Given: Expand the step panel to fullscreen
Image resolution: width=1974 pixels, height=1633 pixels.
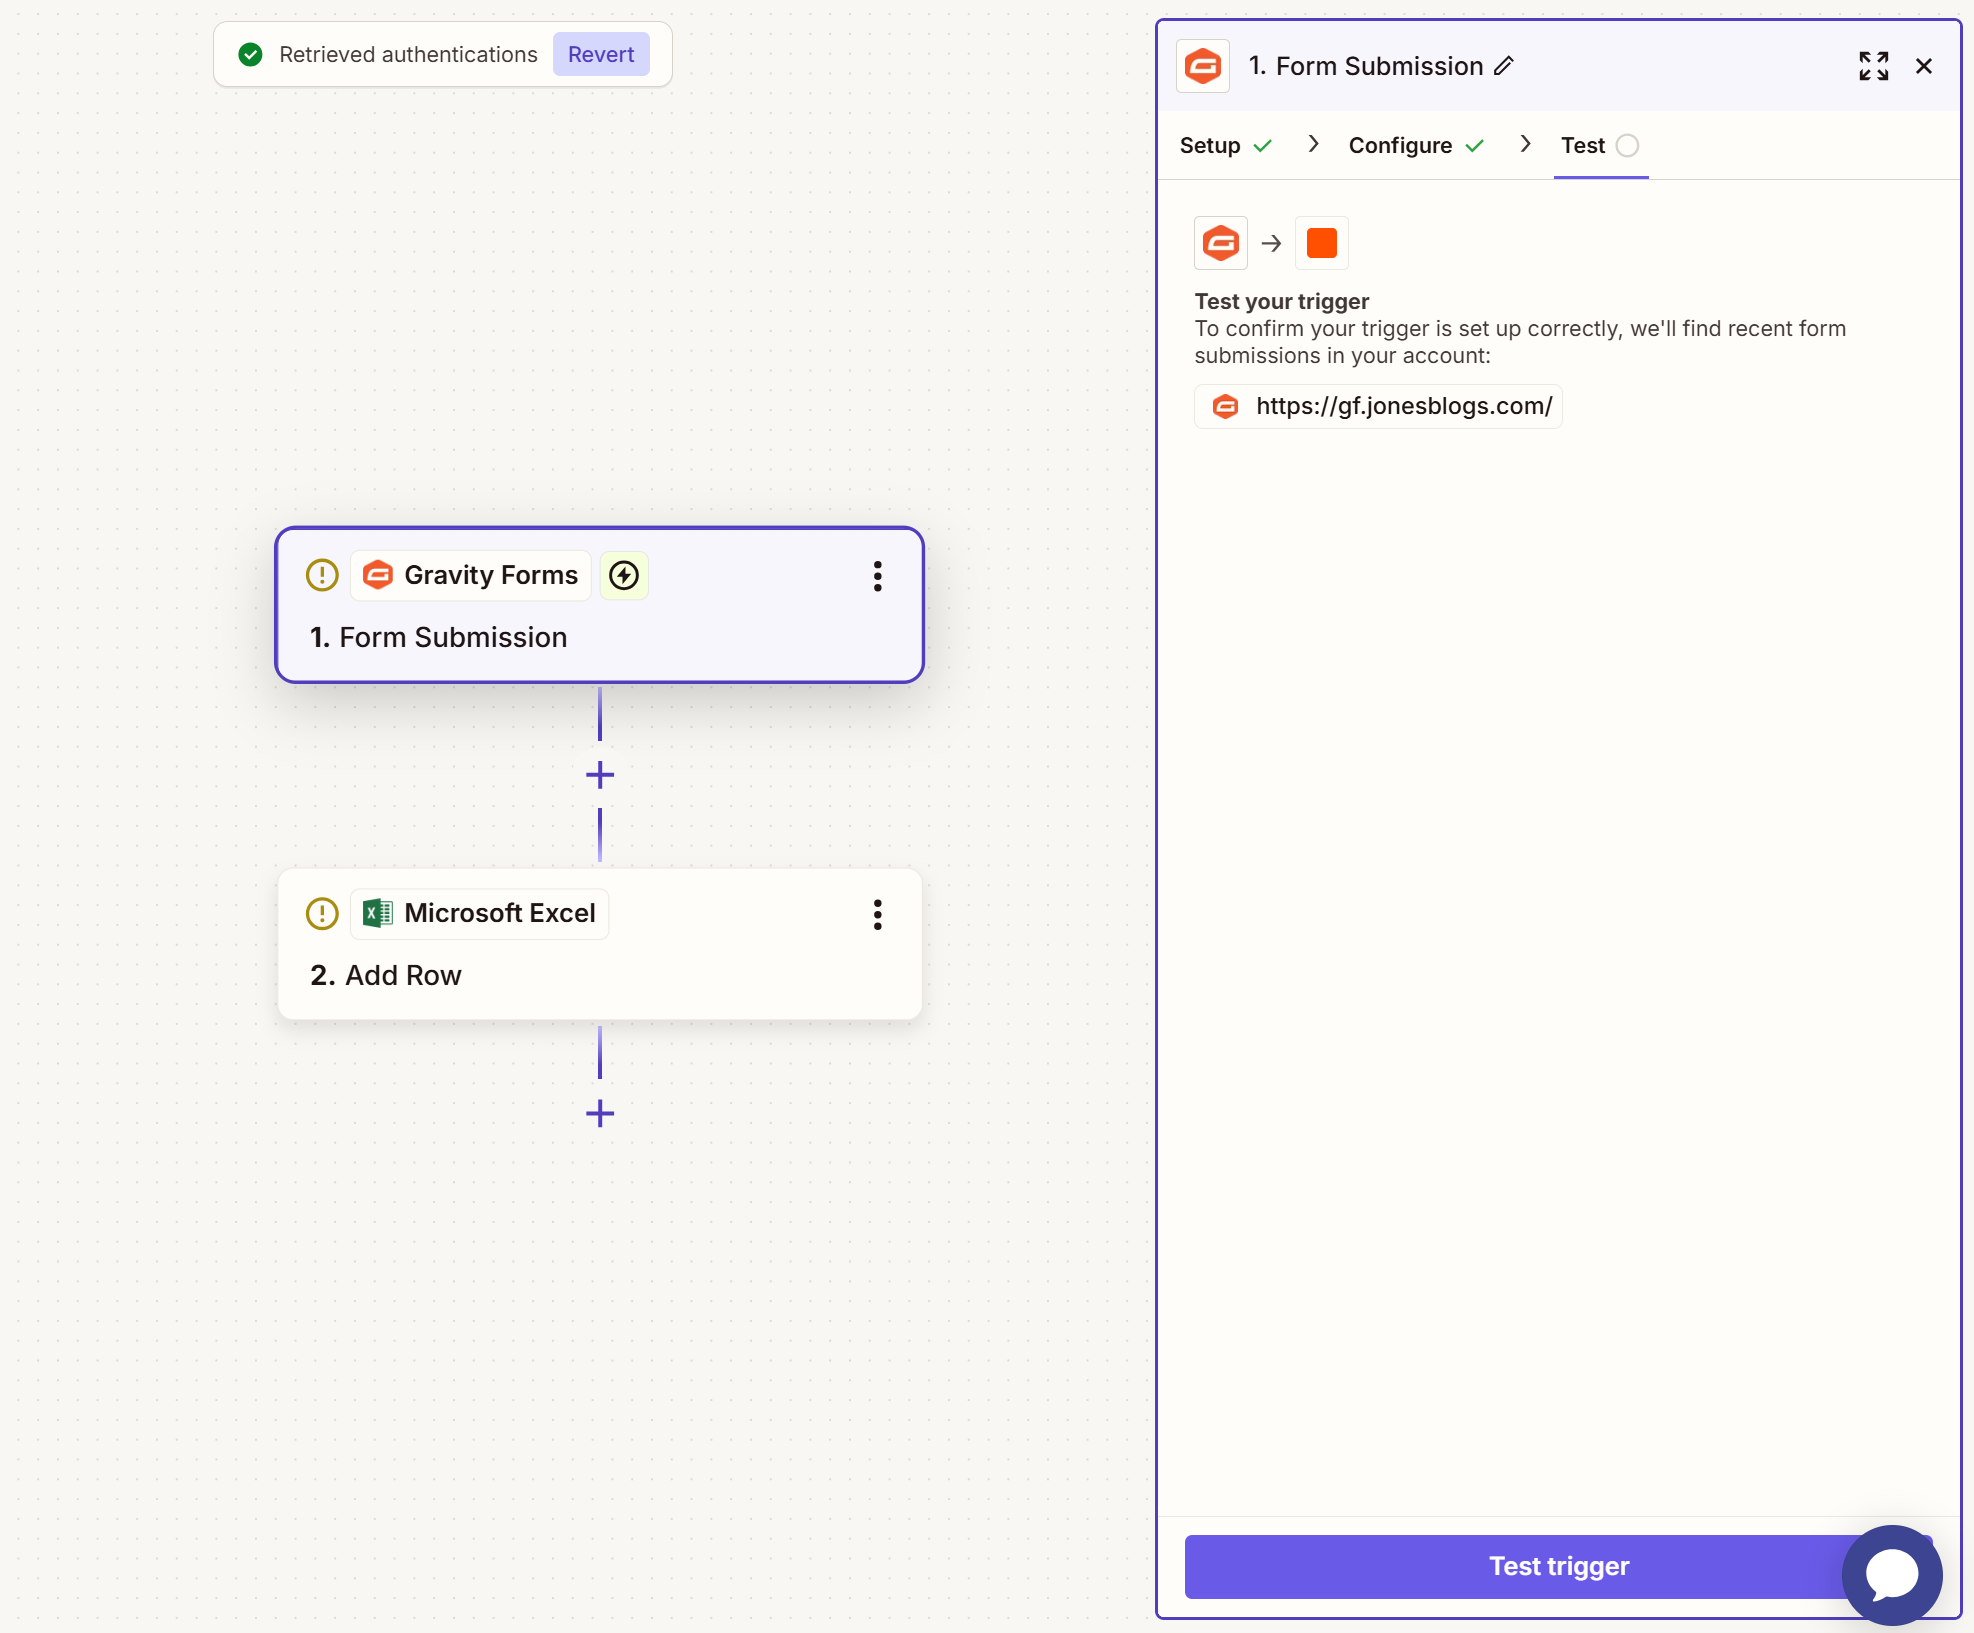Looking at the screenshot, I should (x=1873, y=66).
